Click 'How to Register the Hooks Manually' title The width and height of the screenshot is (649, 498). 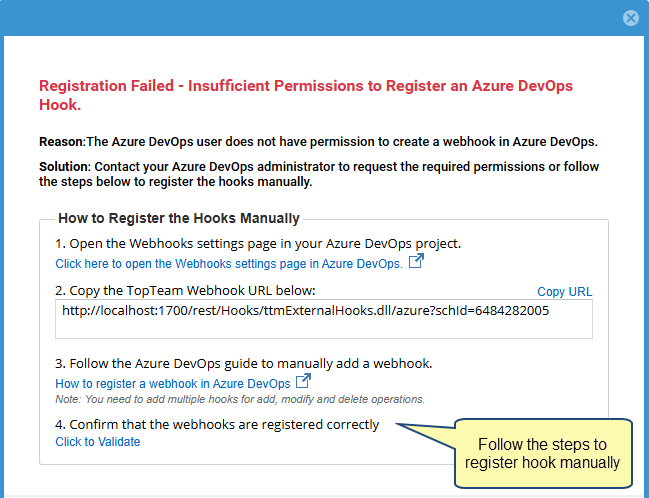pos(179,218)
